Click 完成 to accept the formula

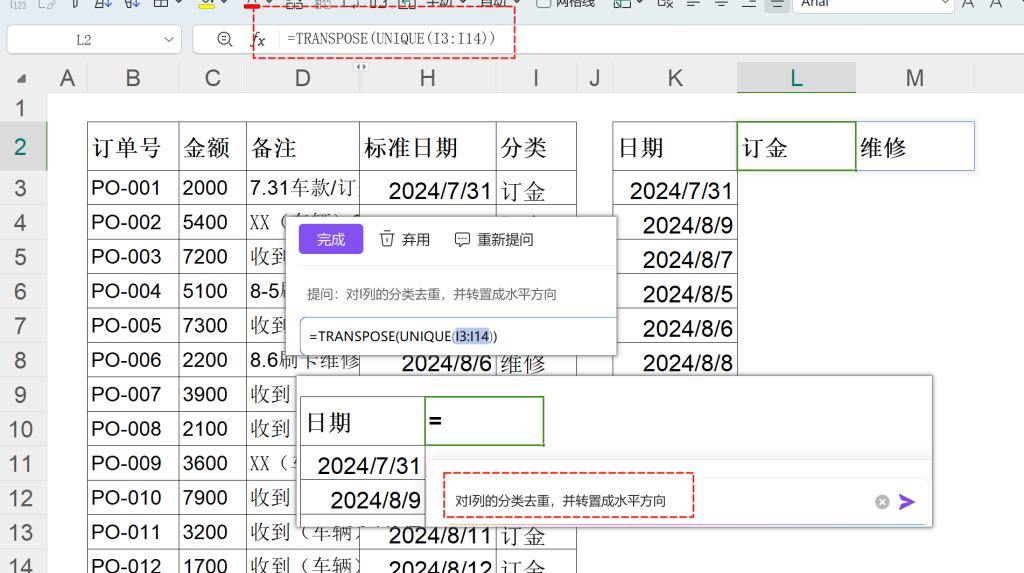tap(331, 239)
